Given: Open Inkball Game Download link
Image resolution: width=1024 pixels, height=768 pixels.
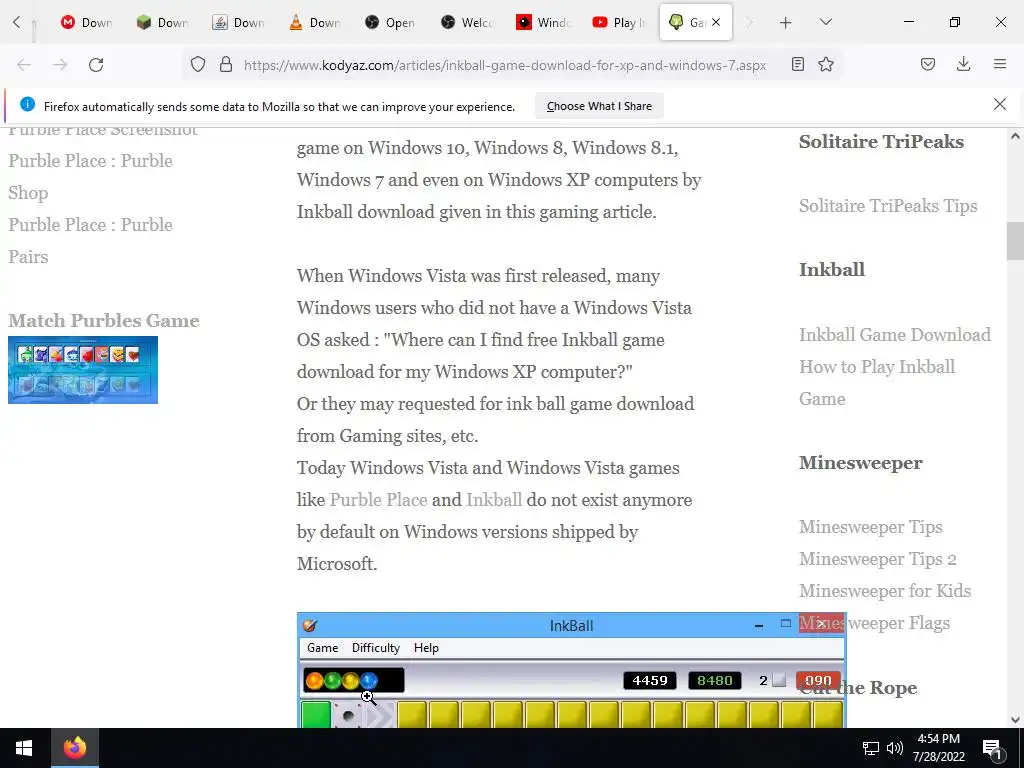Looking at the screenshot, I should [895, 334].
